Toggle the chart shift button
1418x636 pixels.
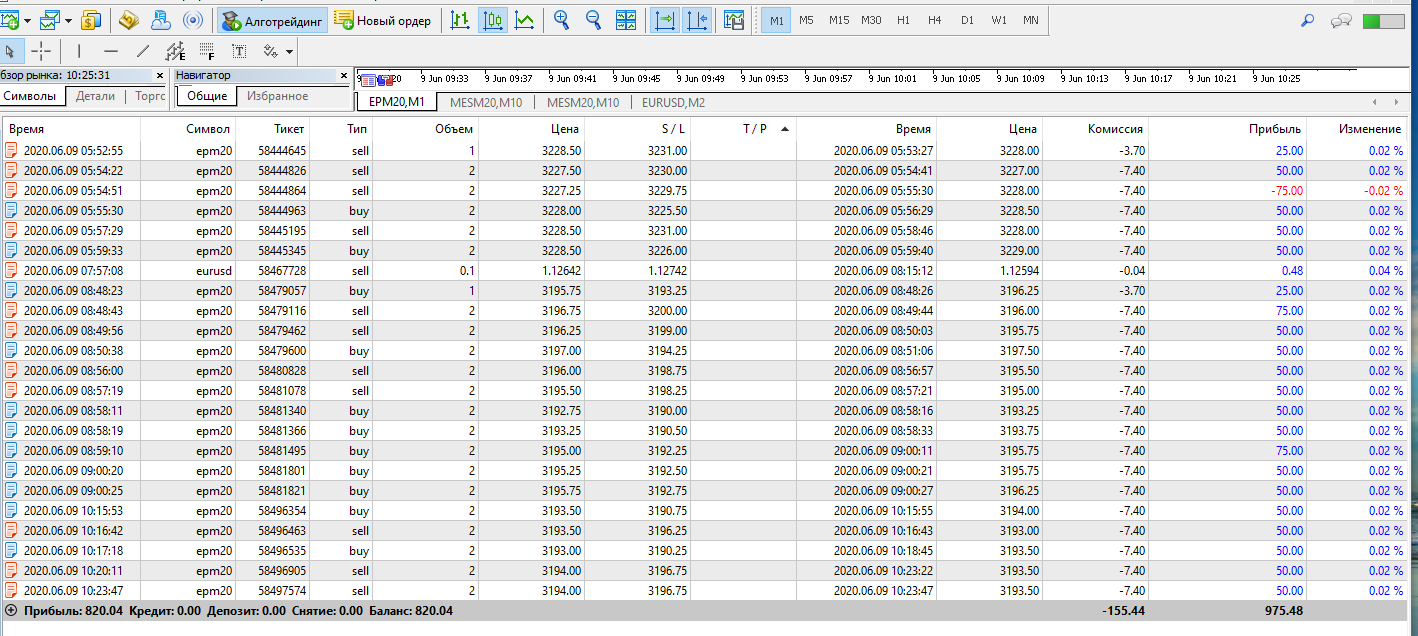coord(697,20)
